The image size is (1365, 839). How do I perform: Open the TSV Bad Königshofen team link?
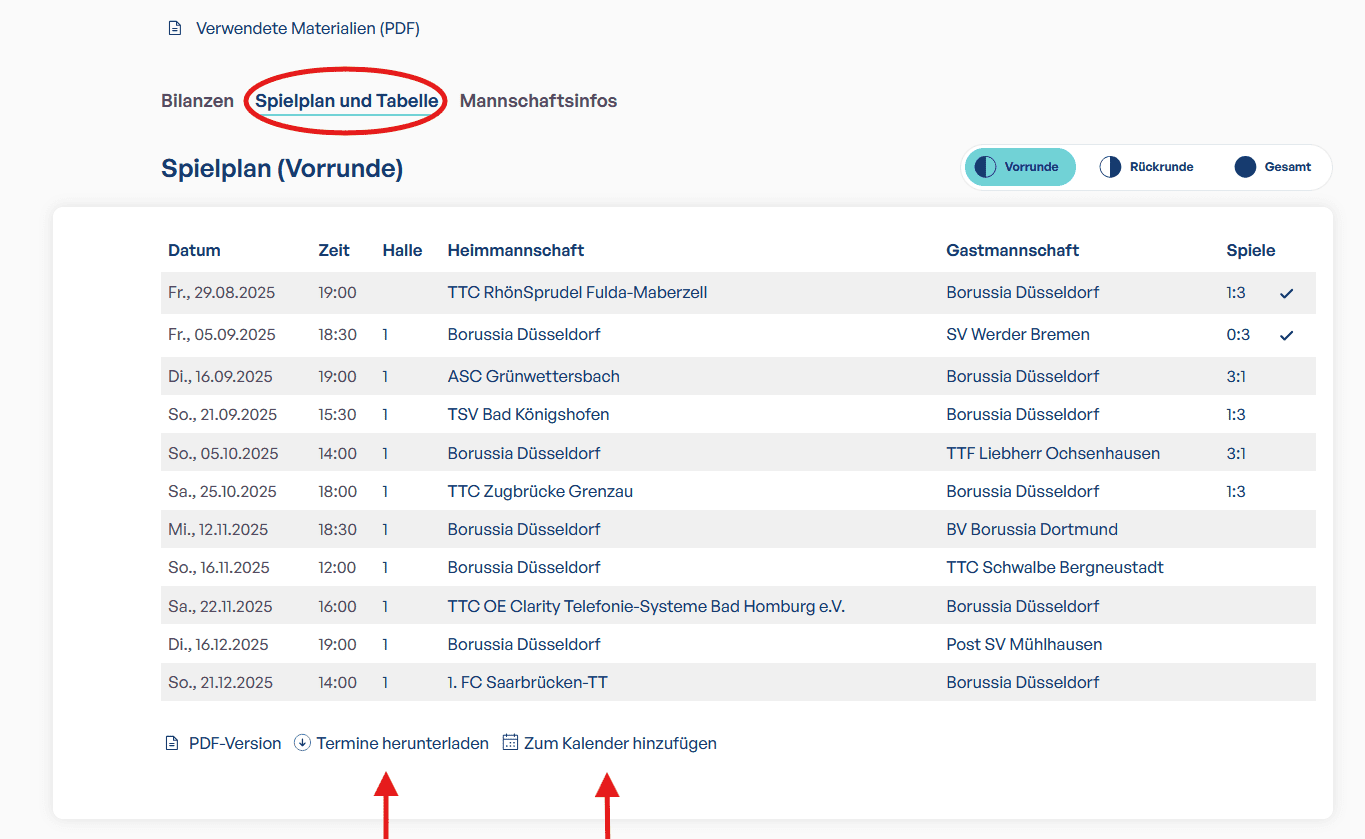pos(528,415)
